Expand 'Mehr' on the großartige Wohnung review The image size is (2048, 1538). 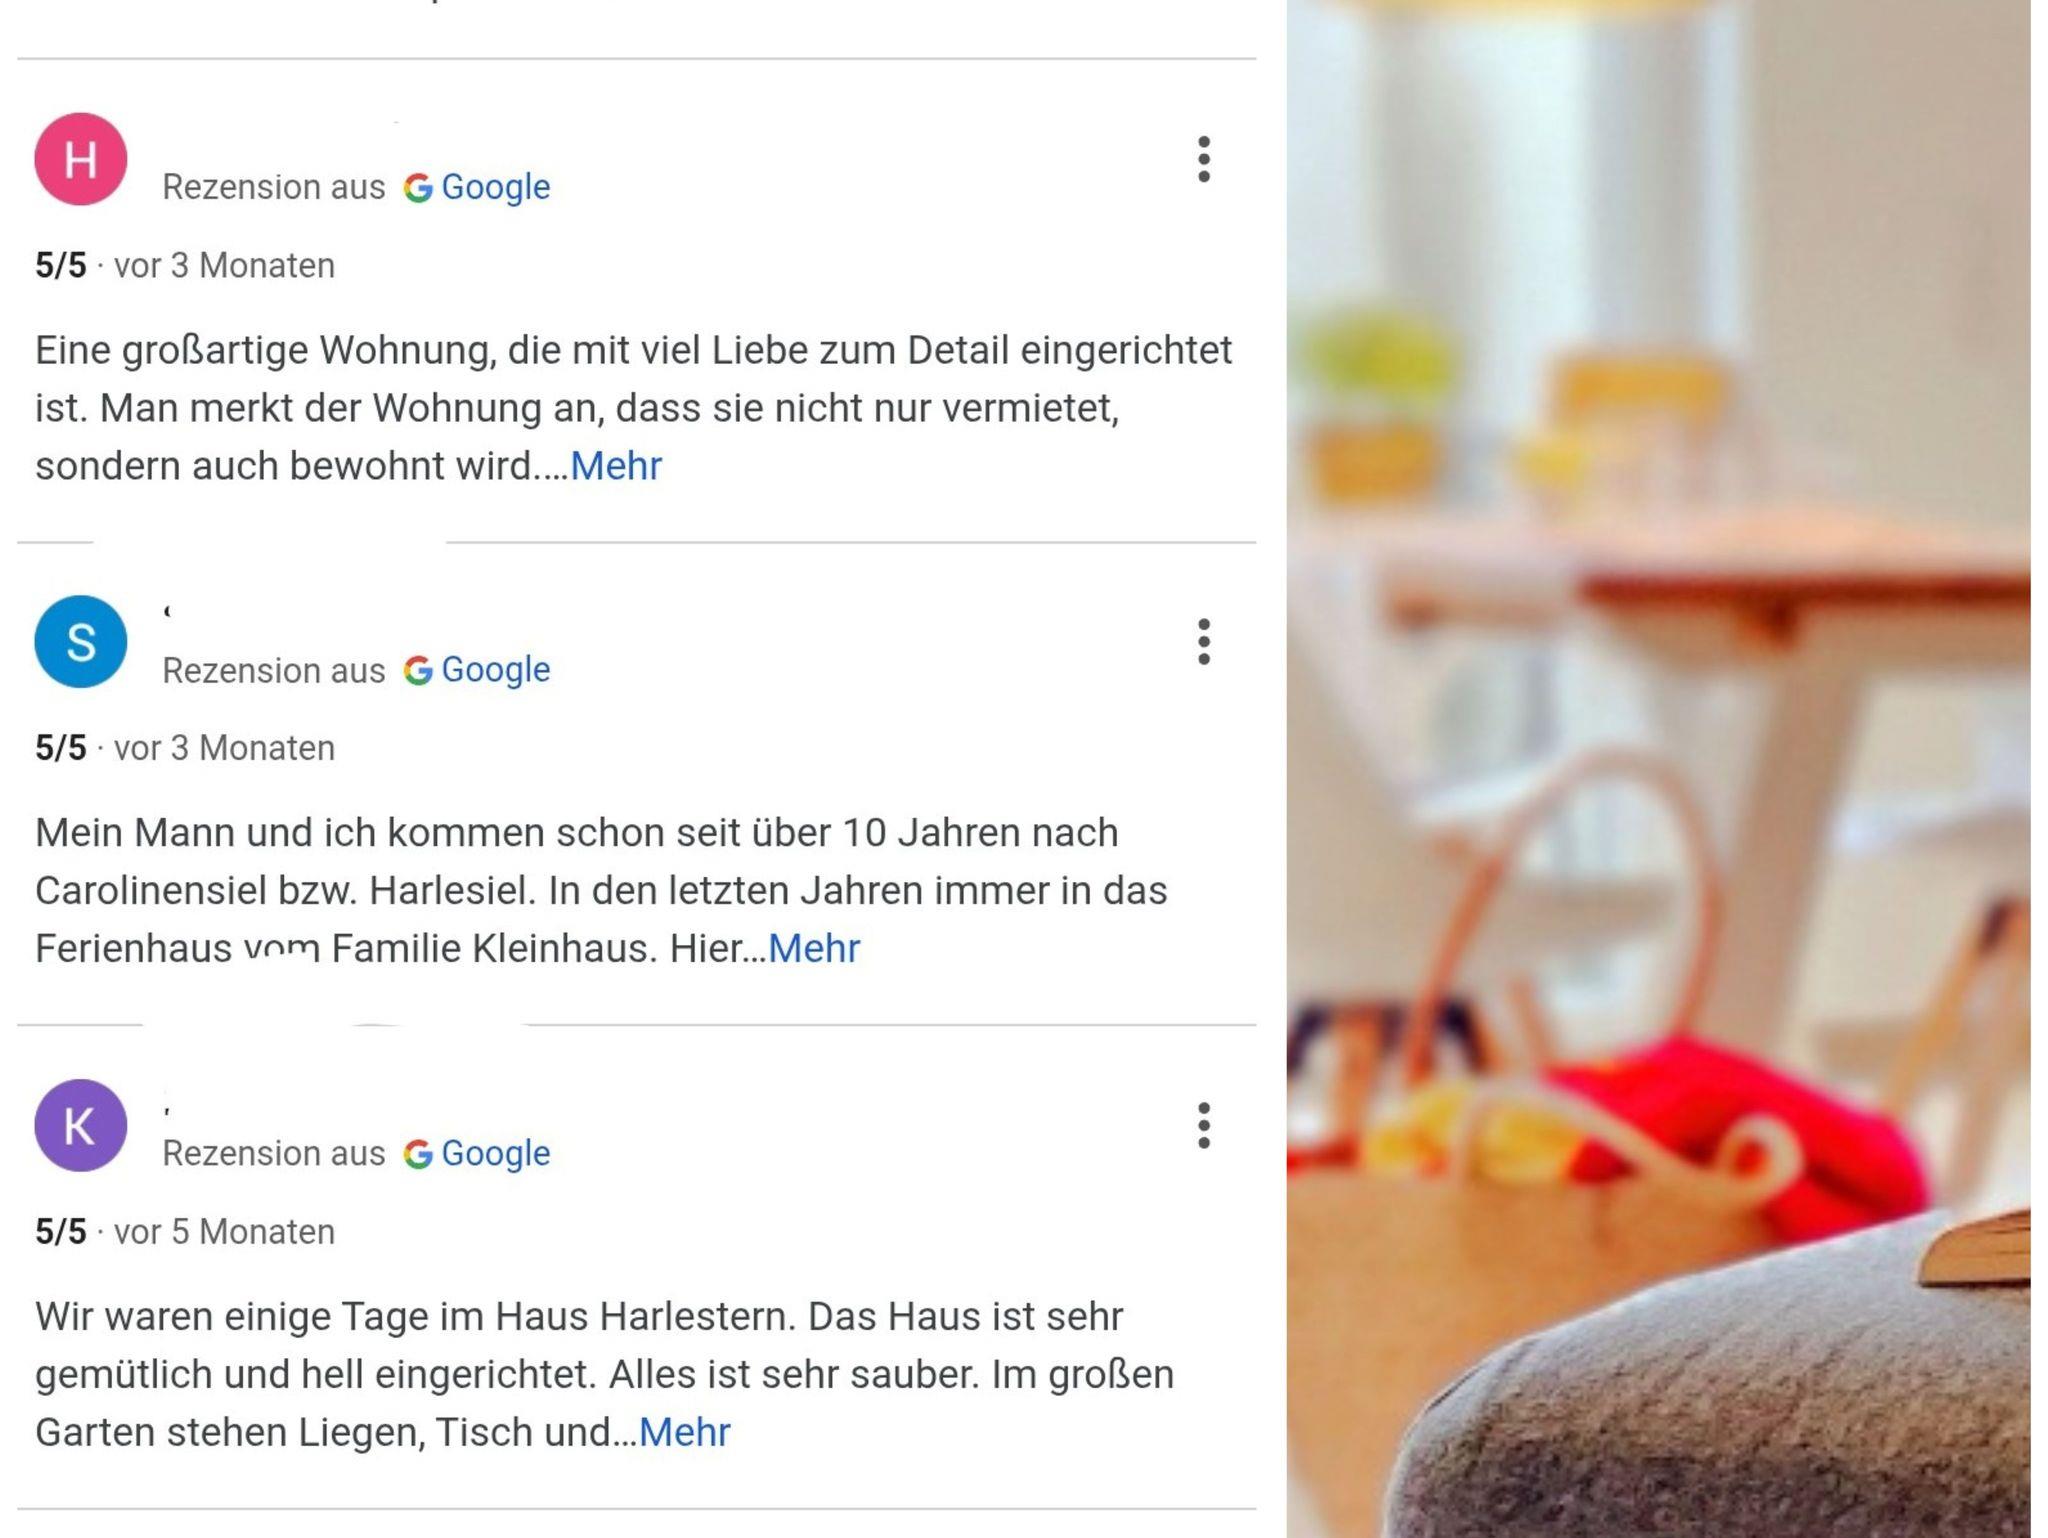point(616,466)
